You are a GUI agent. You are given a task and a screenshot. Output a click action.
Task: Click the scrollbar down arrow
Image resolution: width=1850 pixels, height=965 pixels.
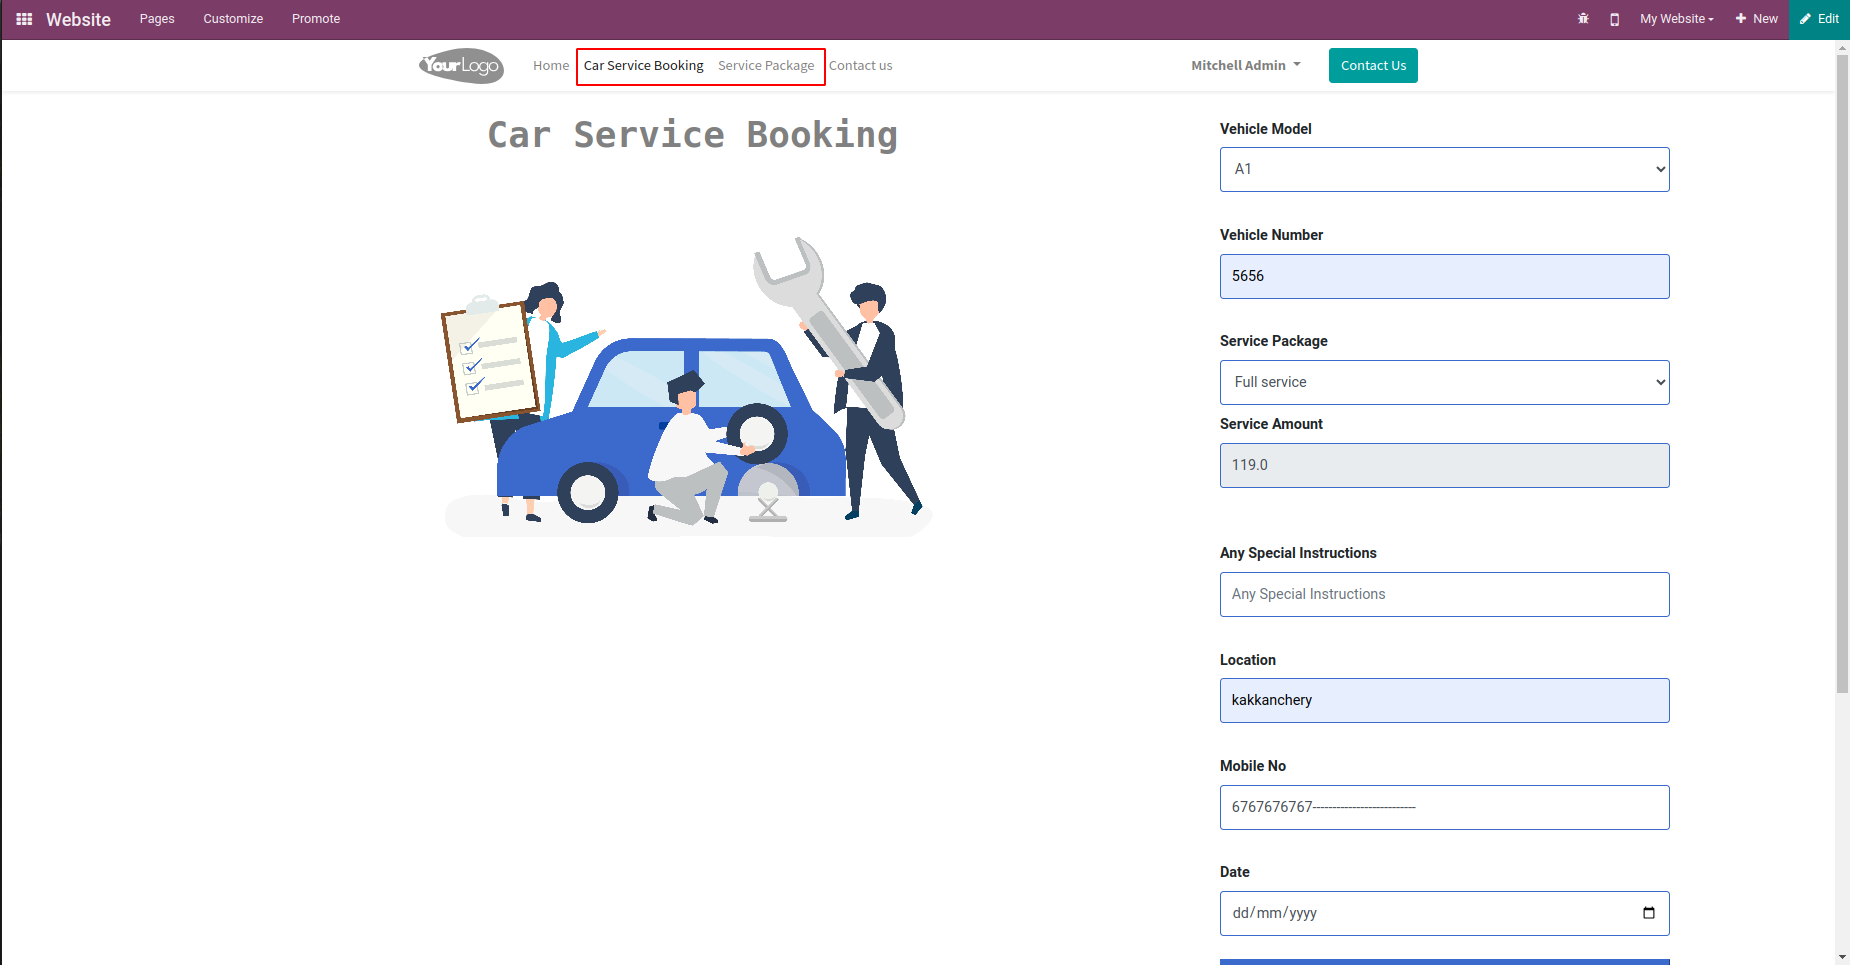[x=1842, y=957]
